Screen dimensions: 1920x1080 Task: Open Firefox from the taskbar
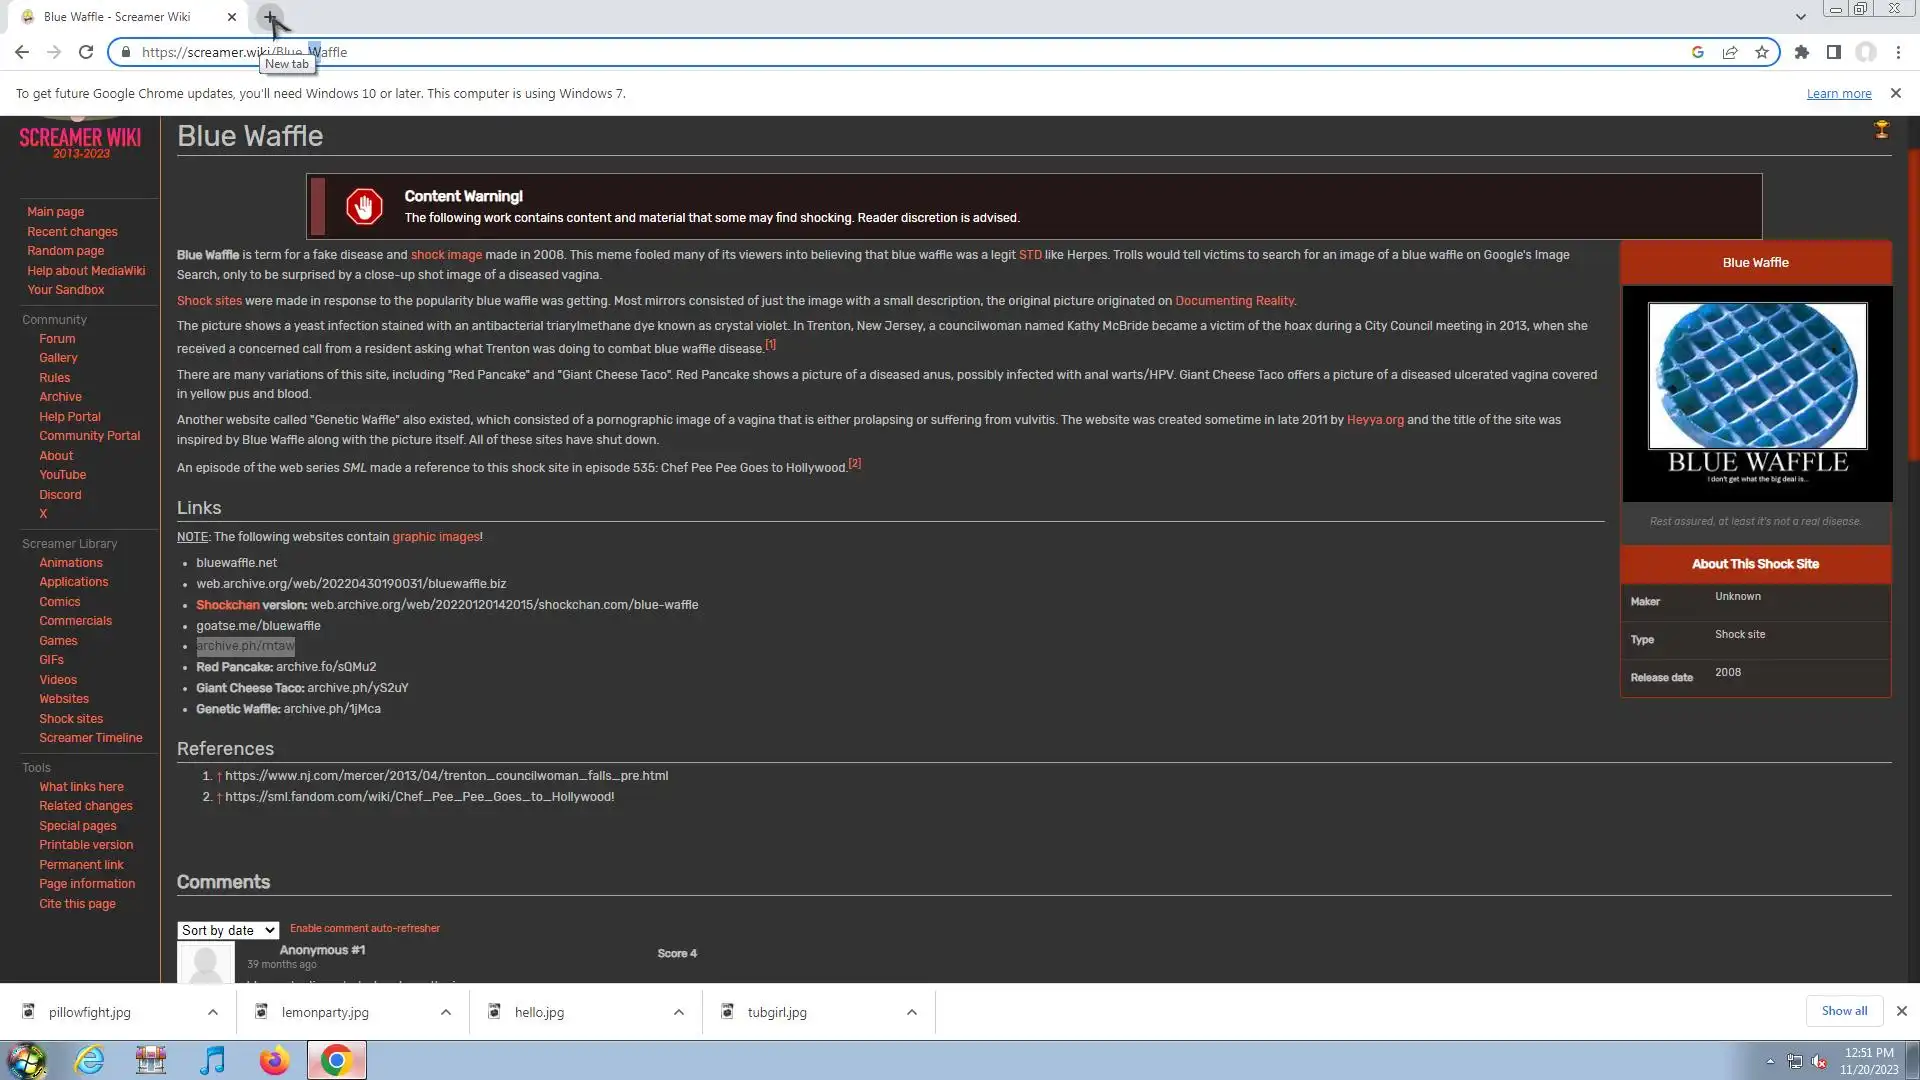(274, 1060)
